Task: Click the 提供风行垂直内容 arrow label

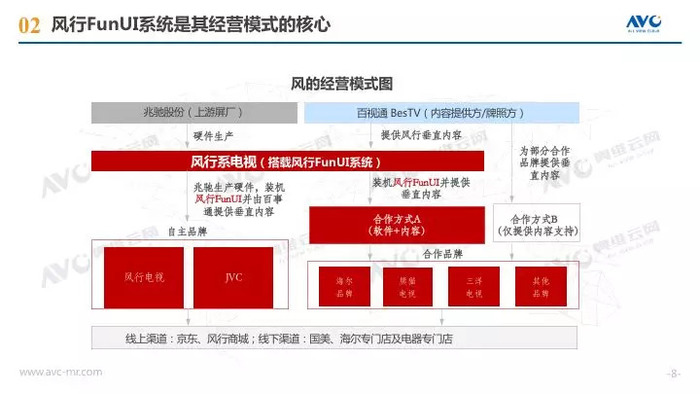Action: click(421, 135)
